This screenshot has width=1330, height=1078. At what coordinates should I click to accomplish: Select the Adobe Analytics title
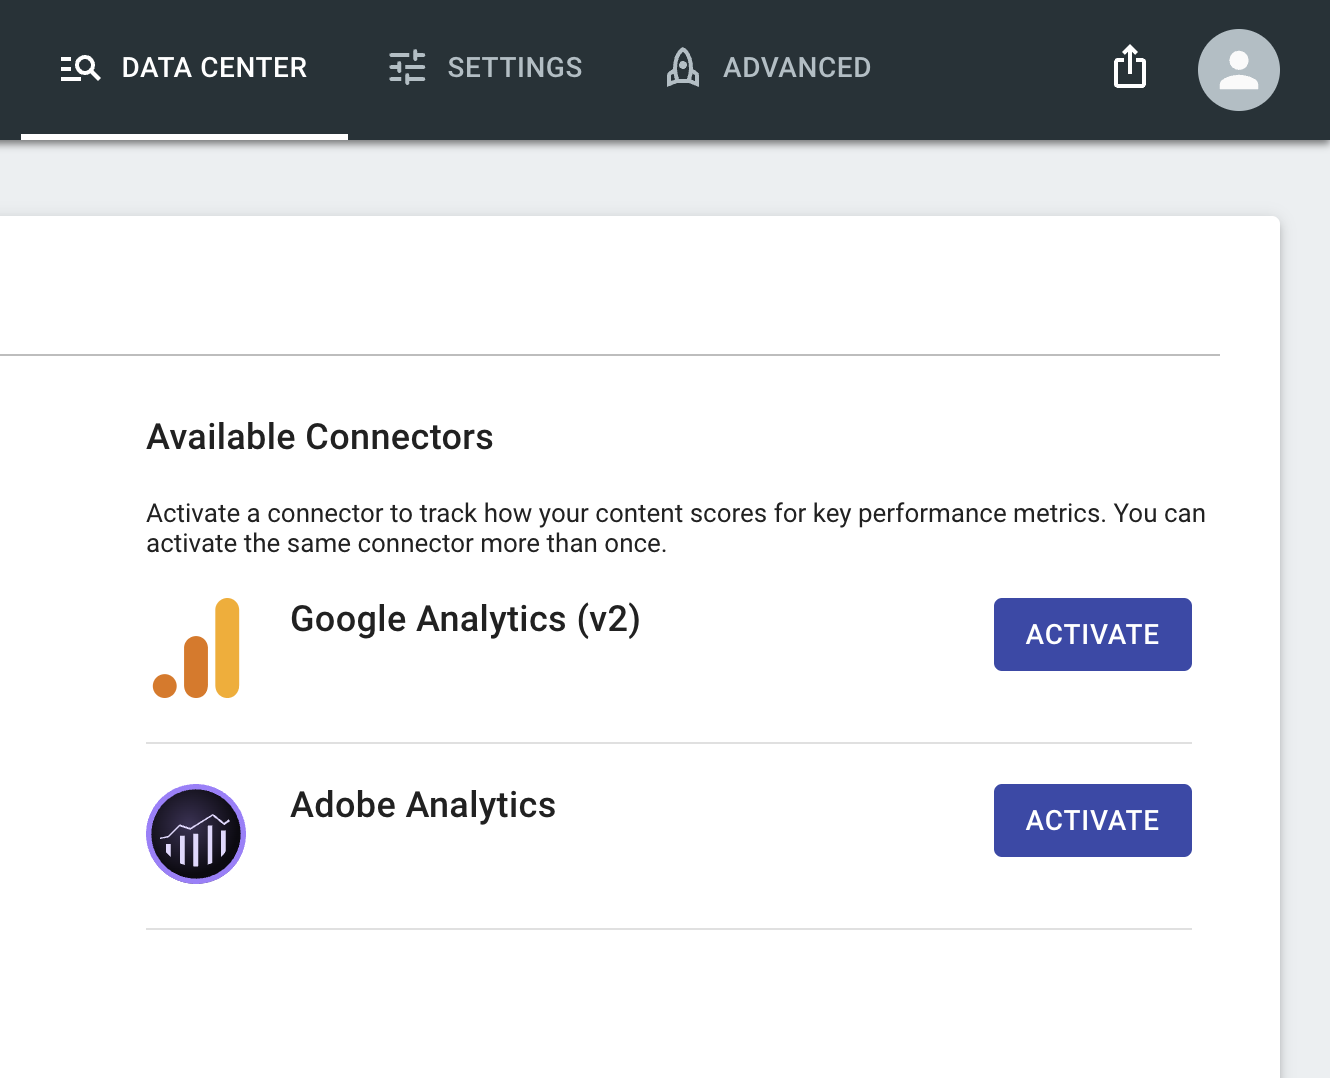(423, 805)
